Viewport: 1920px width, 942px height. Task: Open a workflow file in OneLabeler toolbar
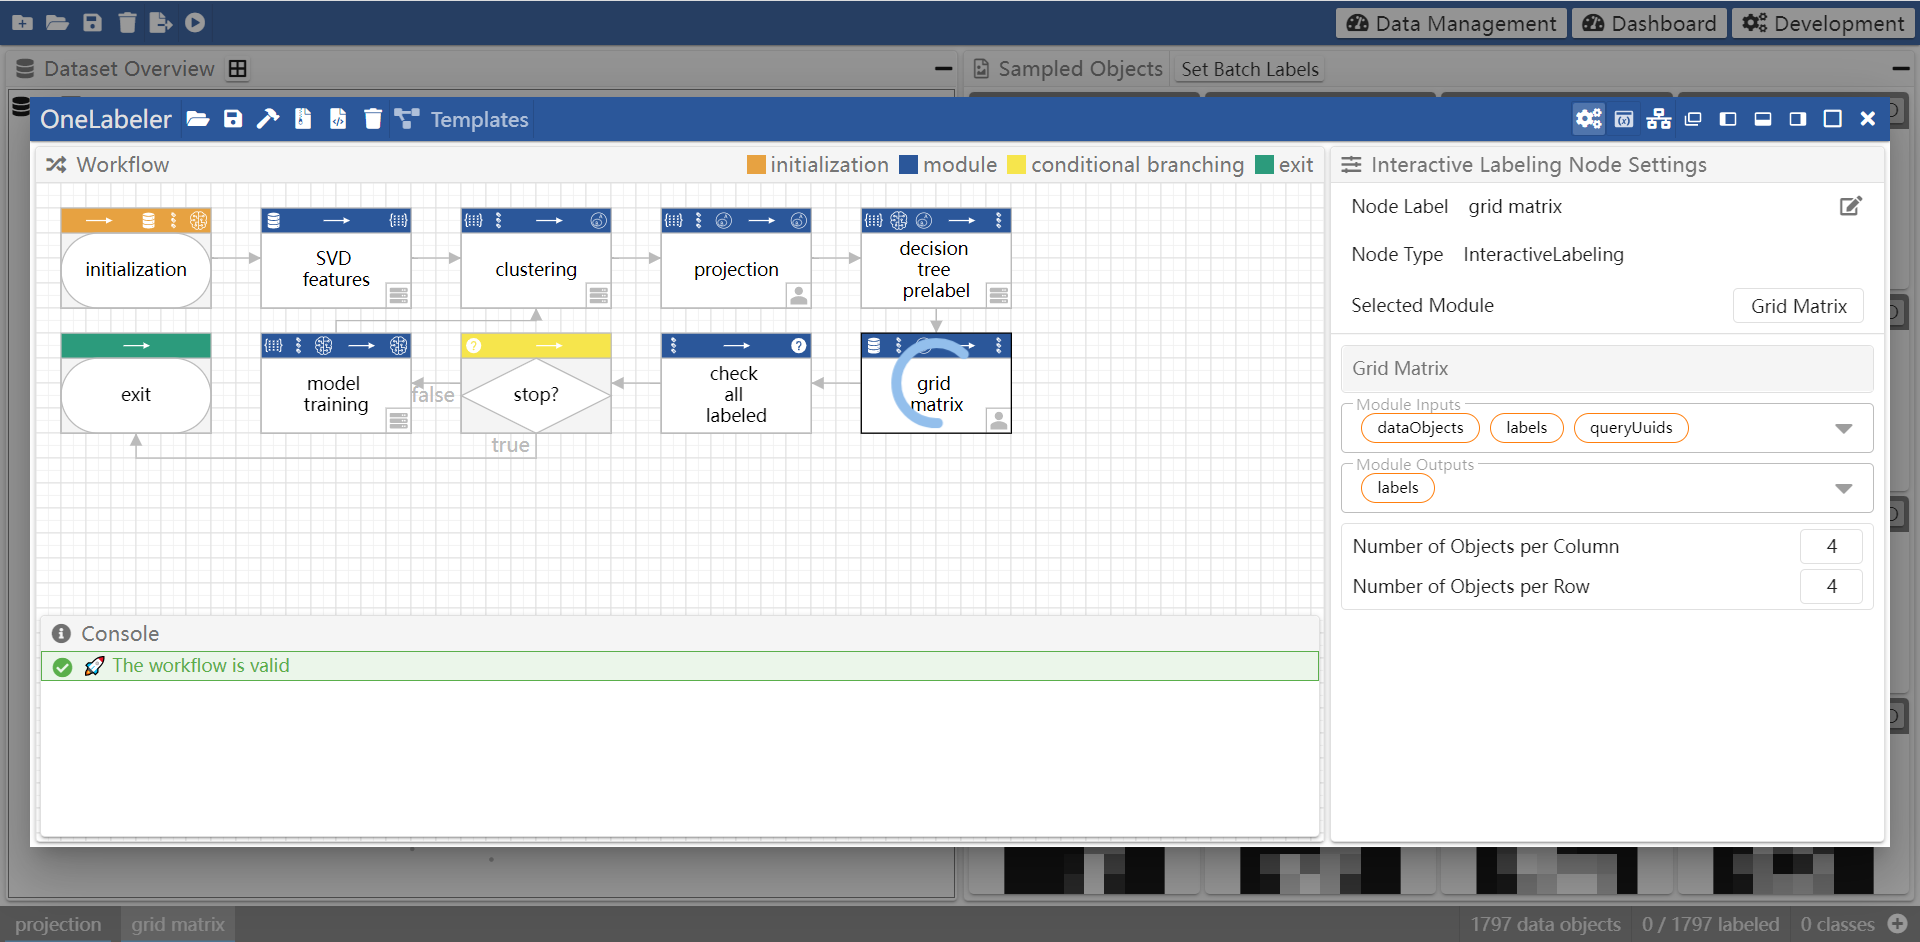click(x=198, y=119)
